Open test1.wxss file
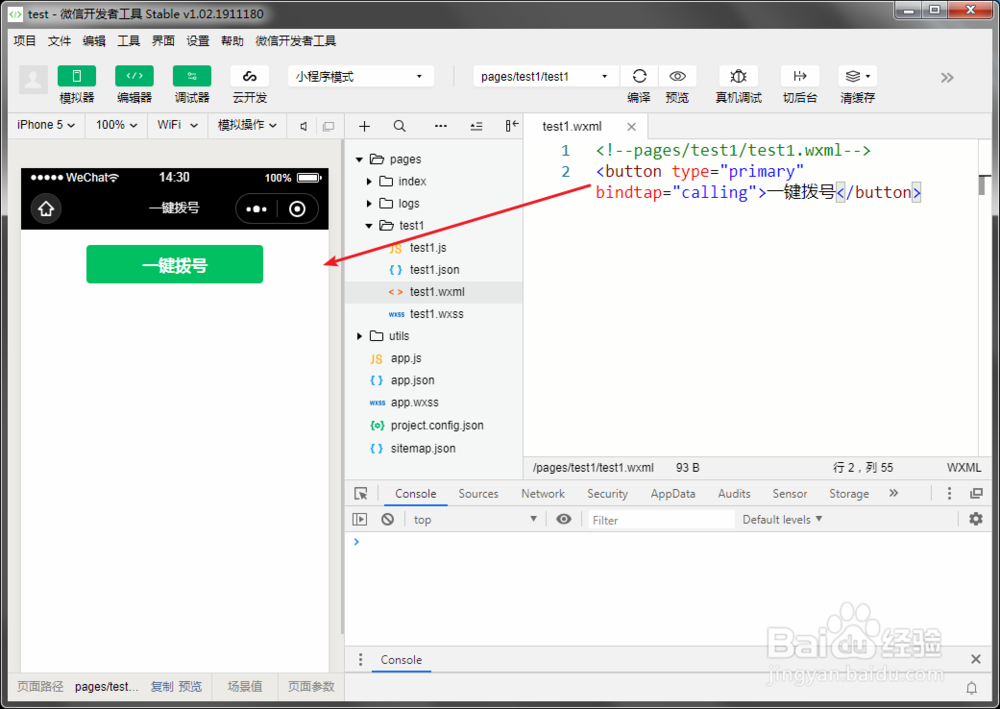This screenshot has width=1000, height=709. pos(434,314)
